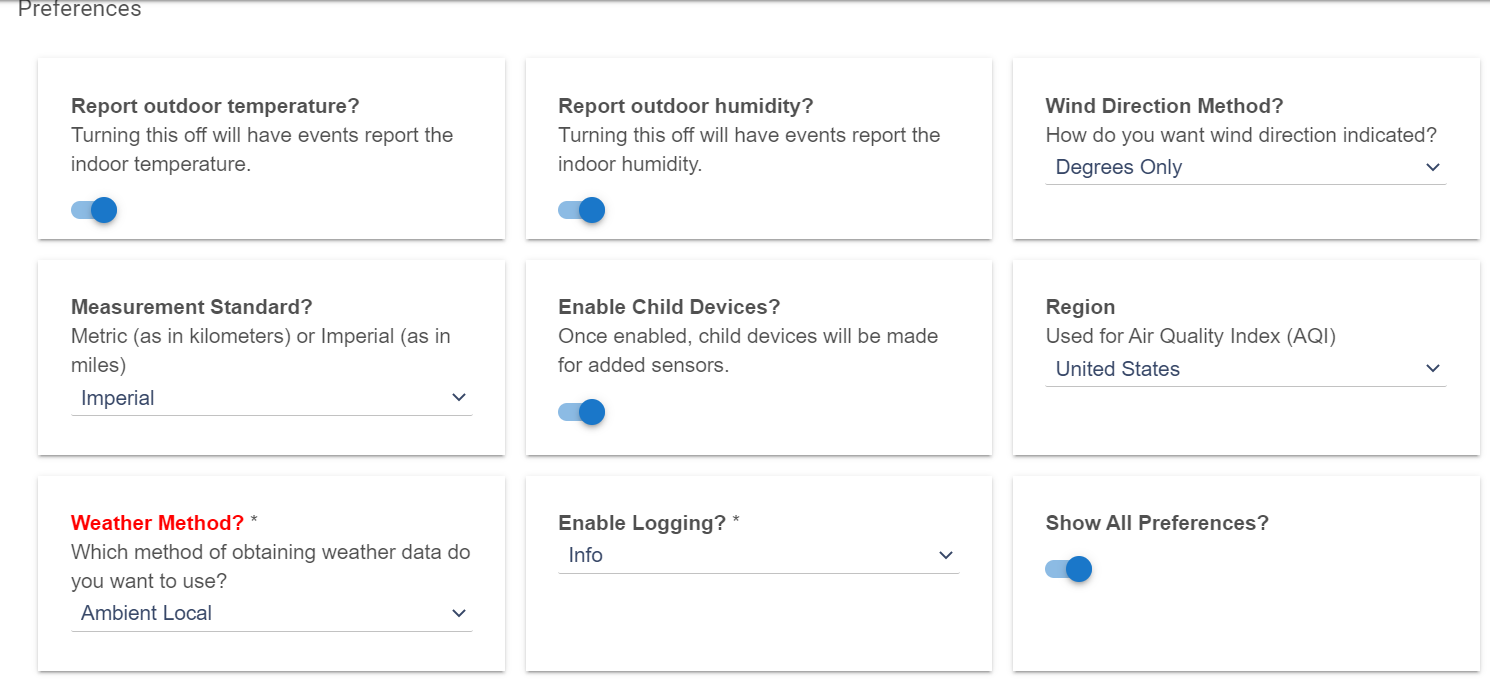Open the Measurement Standard Imperial dropdown
1490x683 pixels.
[271, 399]
